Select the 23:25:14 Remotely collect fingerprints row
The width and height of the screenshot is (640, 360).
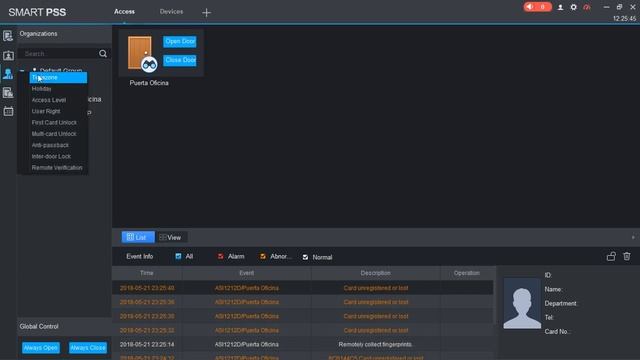pyautogui.click(x=302, y=344)
